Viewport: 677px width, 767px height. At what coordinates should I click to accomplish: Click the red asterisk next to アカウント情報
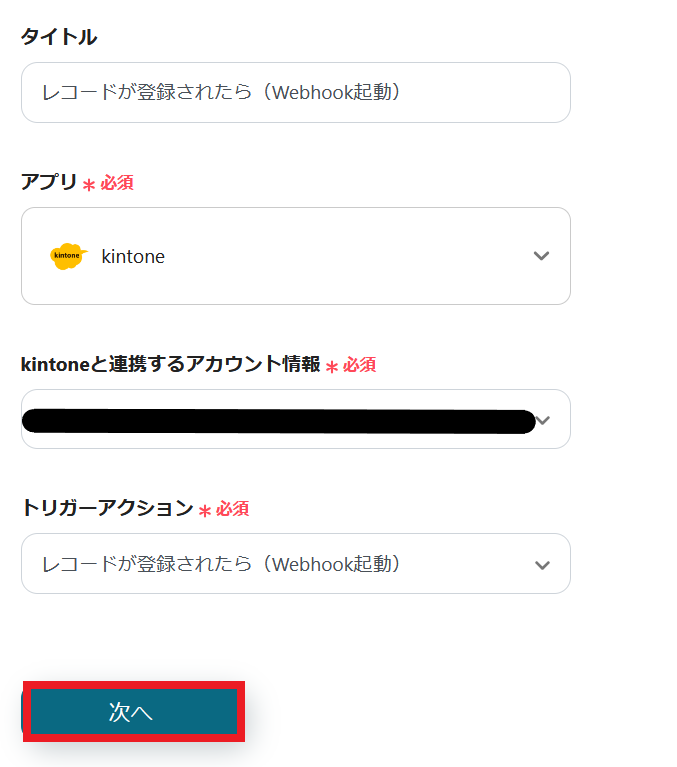click(332, 367)
